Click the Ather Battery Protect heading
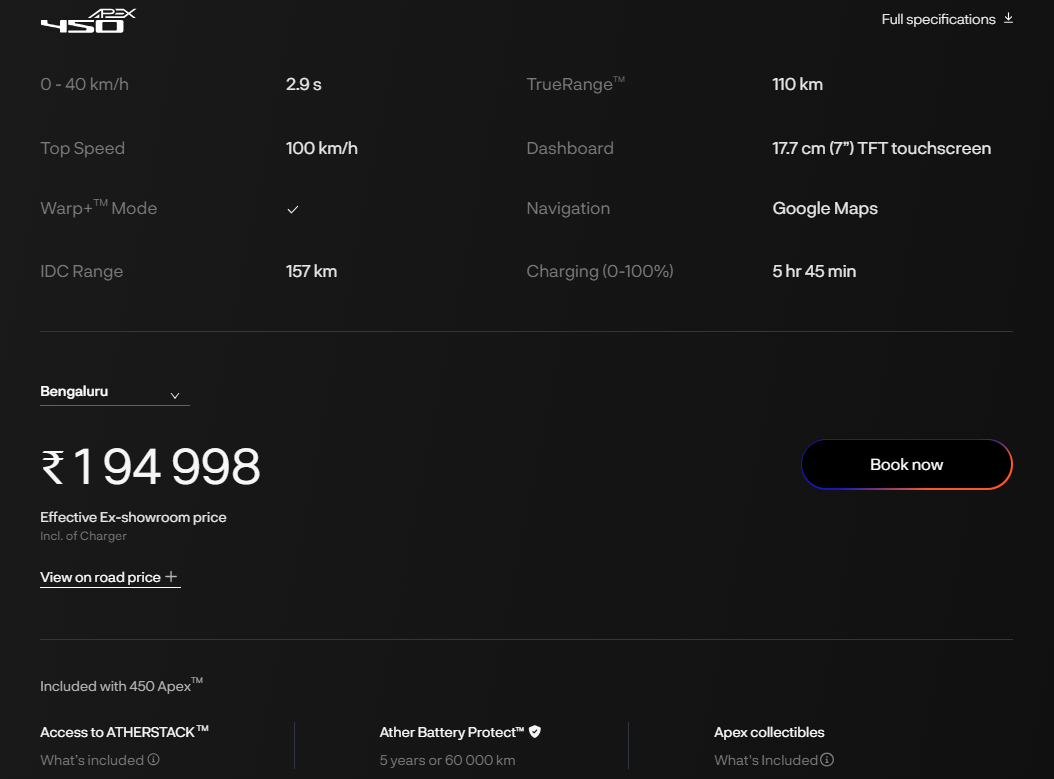 coord(452,733)
